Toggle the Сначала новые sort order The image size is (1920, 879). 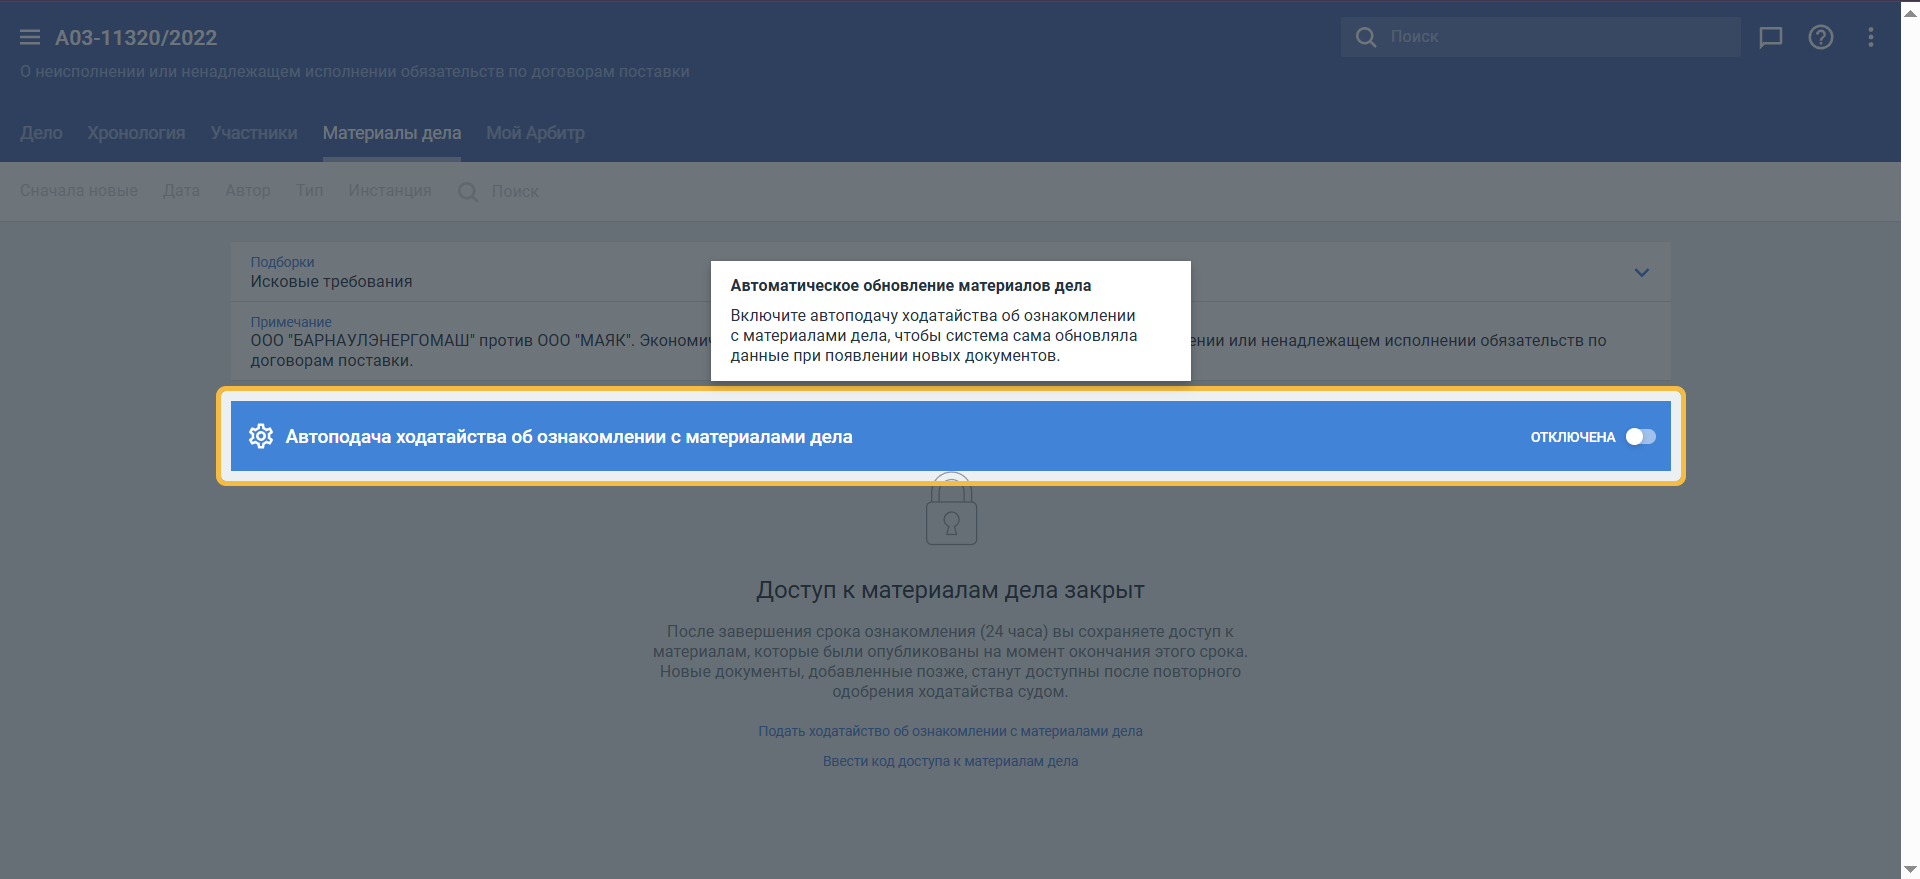point(79,190)
